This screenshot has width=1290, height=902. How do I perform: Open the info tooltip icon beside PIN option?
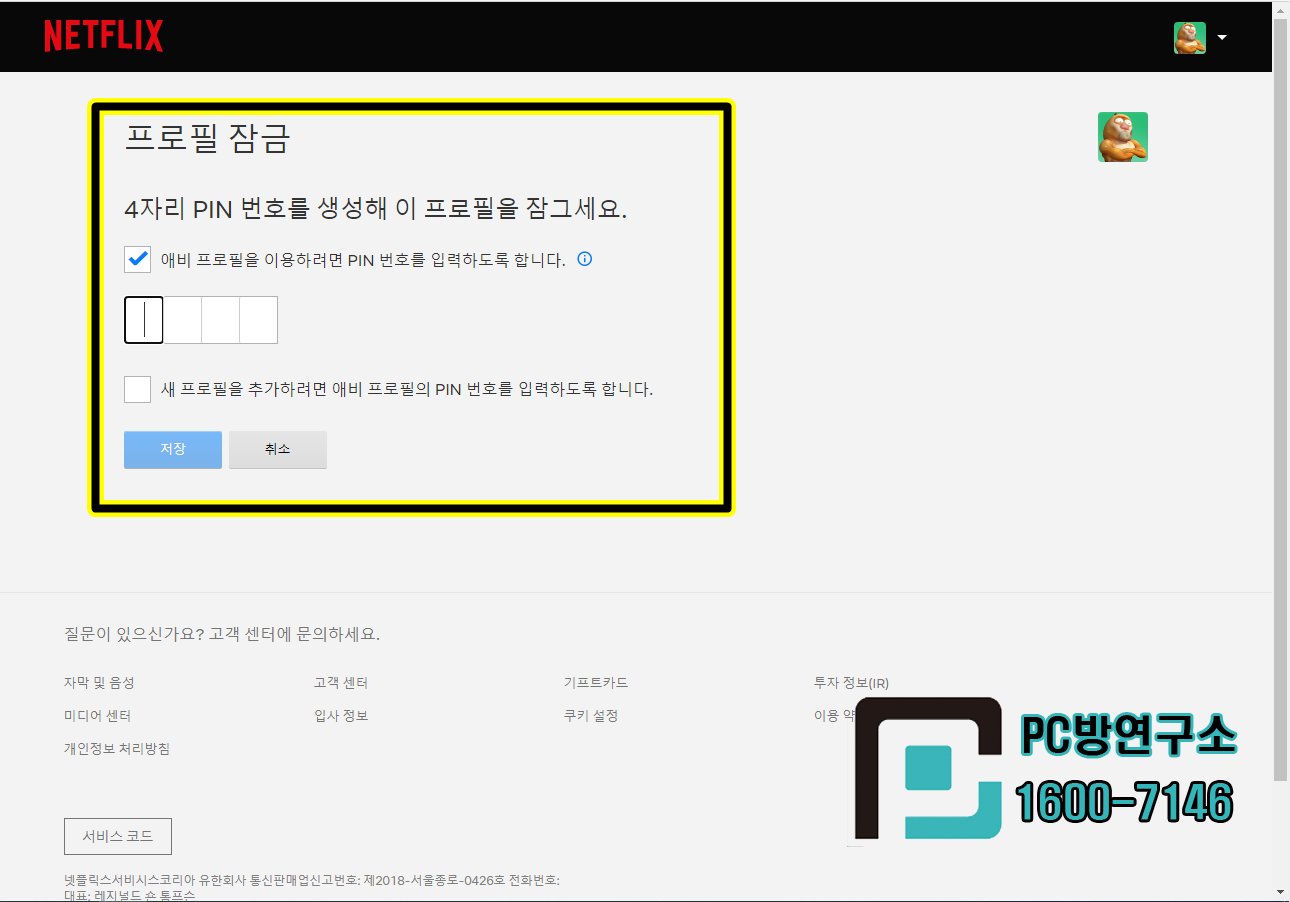(x=585, y=259)
